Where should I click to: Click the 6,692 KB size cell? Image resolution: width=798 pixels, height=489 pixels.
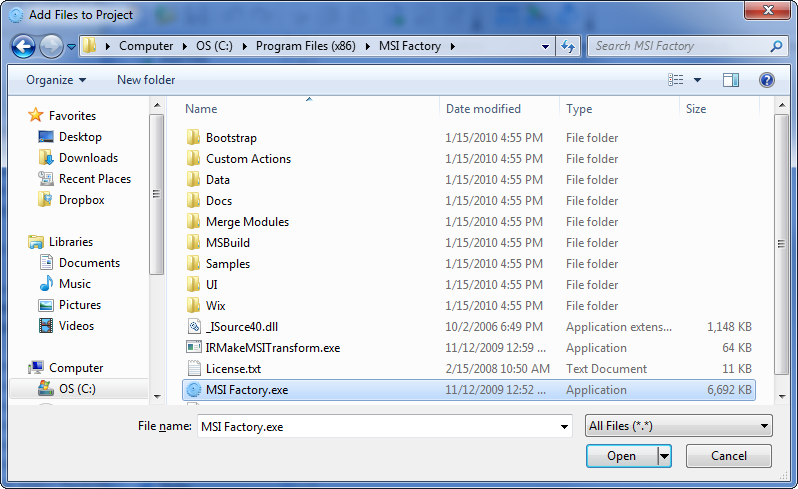coord(729,390)
